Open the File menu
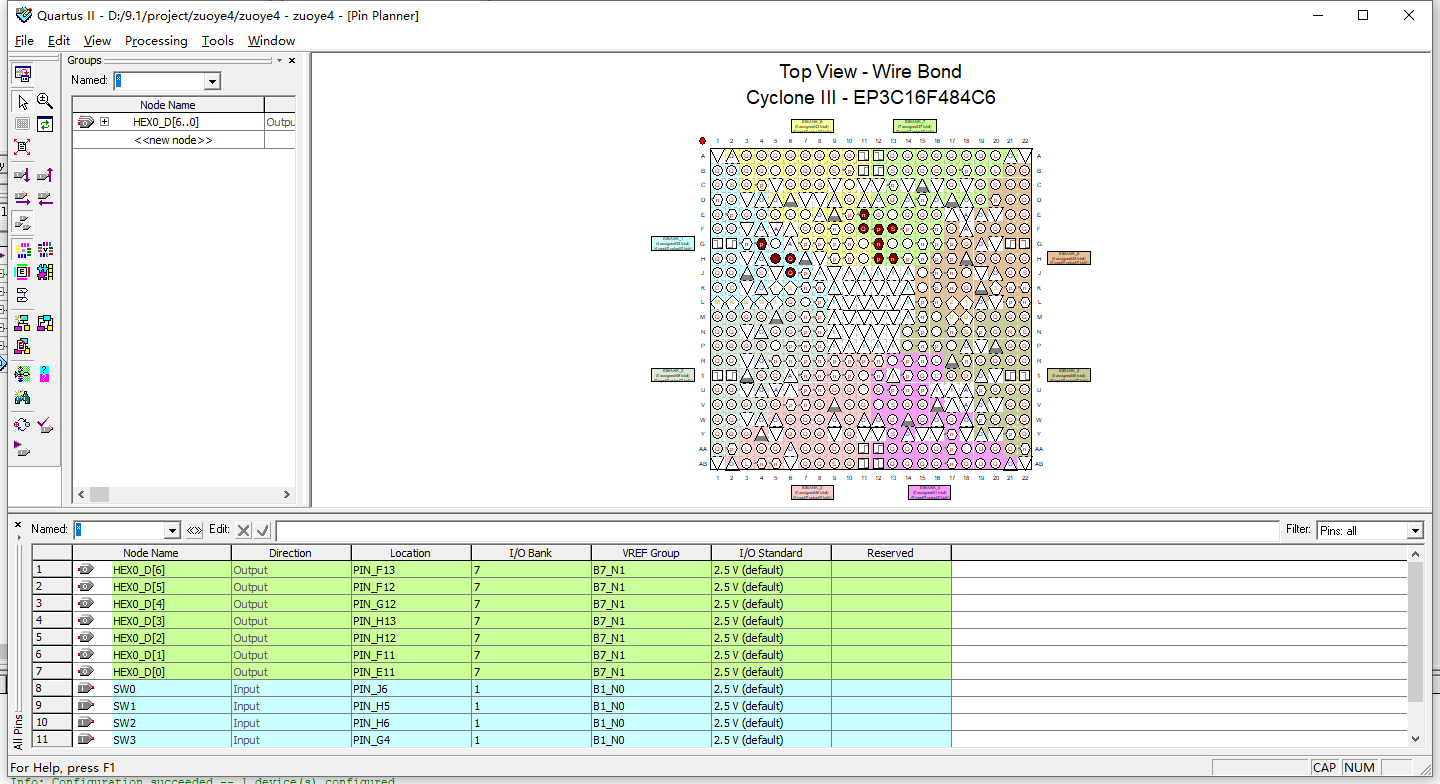 tap(24, 41)
